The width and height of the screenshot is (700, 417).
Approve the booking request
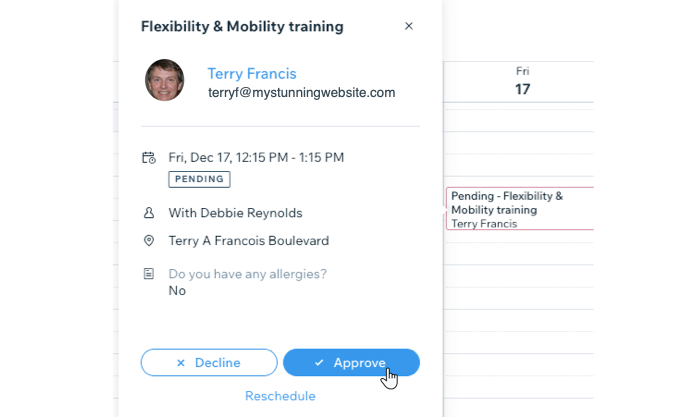coord(351,363)
